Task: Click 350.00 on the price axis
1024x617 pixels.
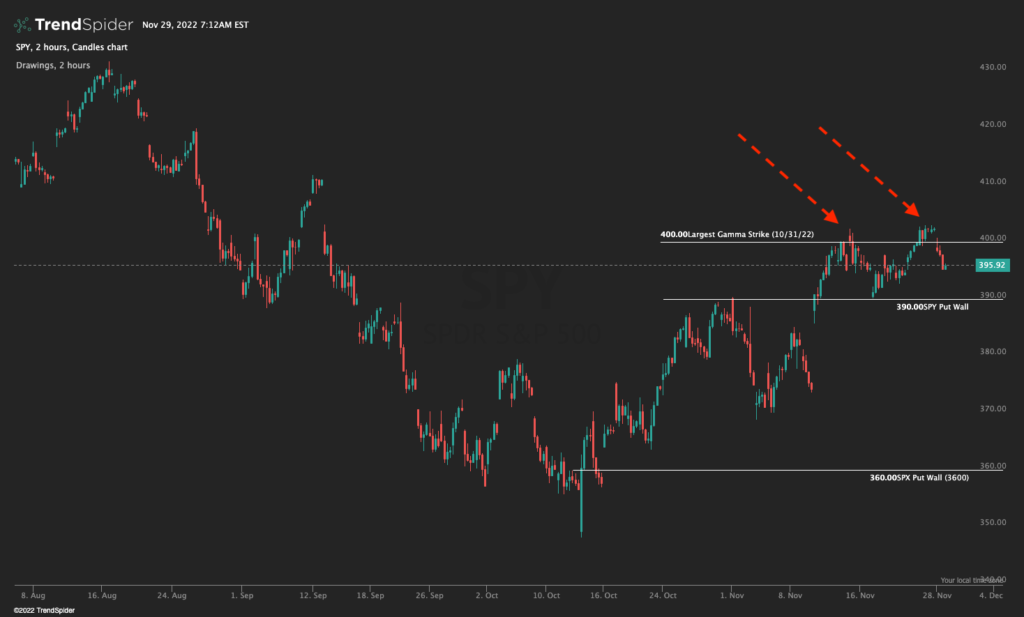Action: pyautogui.click(x=992, y=522)
